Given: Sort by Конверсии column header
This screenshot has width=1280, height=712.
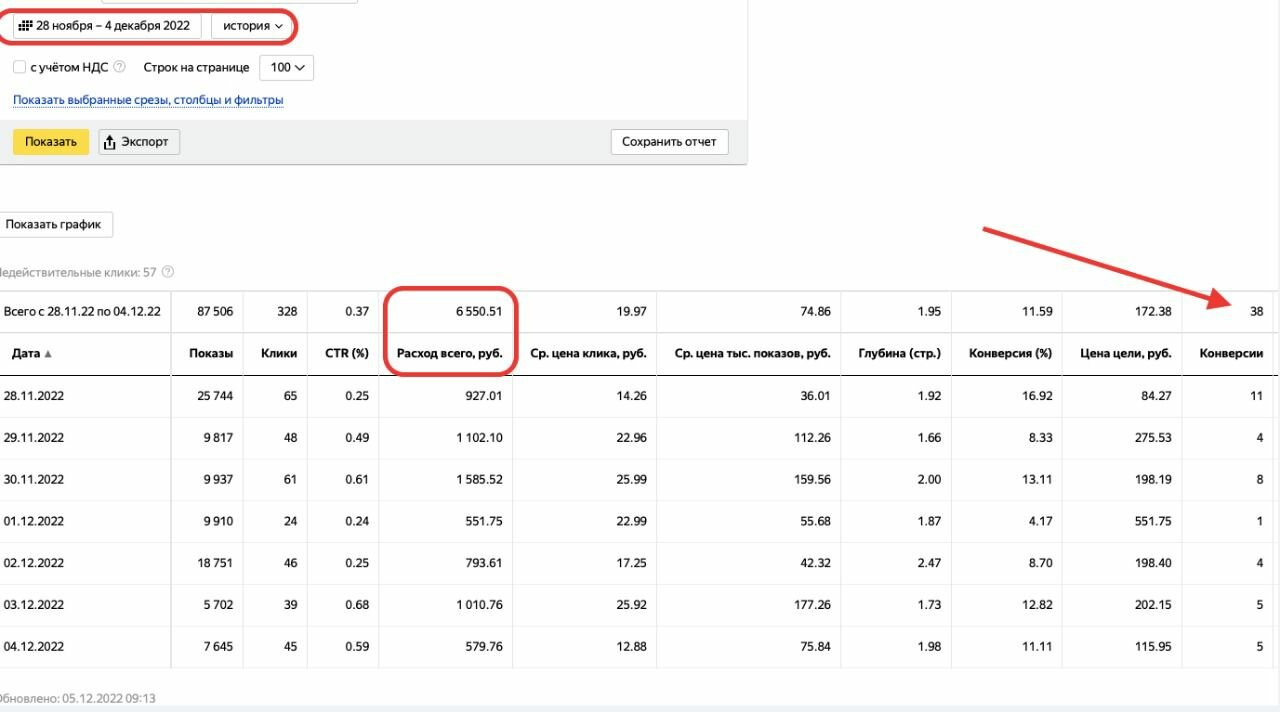Looking at the screenshot, I should tap(1230, 354).
